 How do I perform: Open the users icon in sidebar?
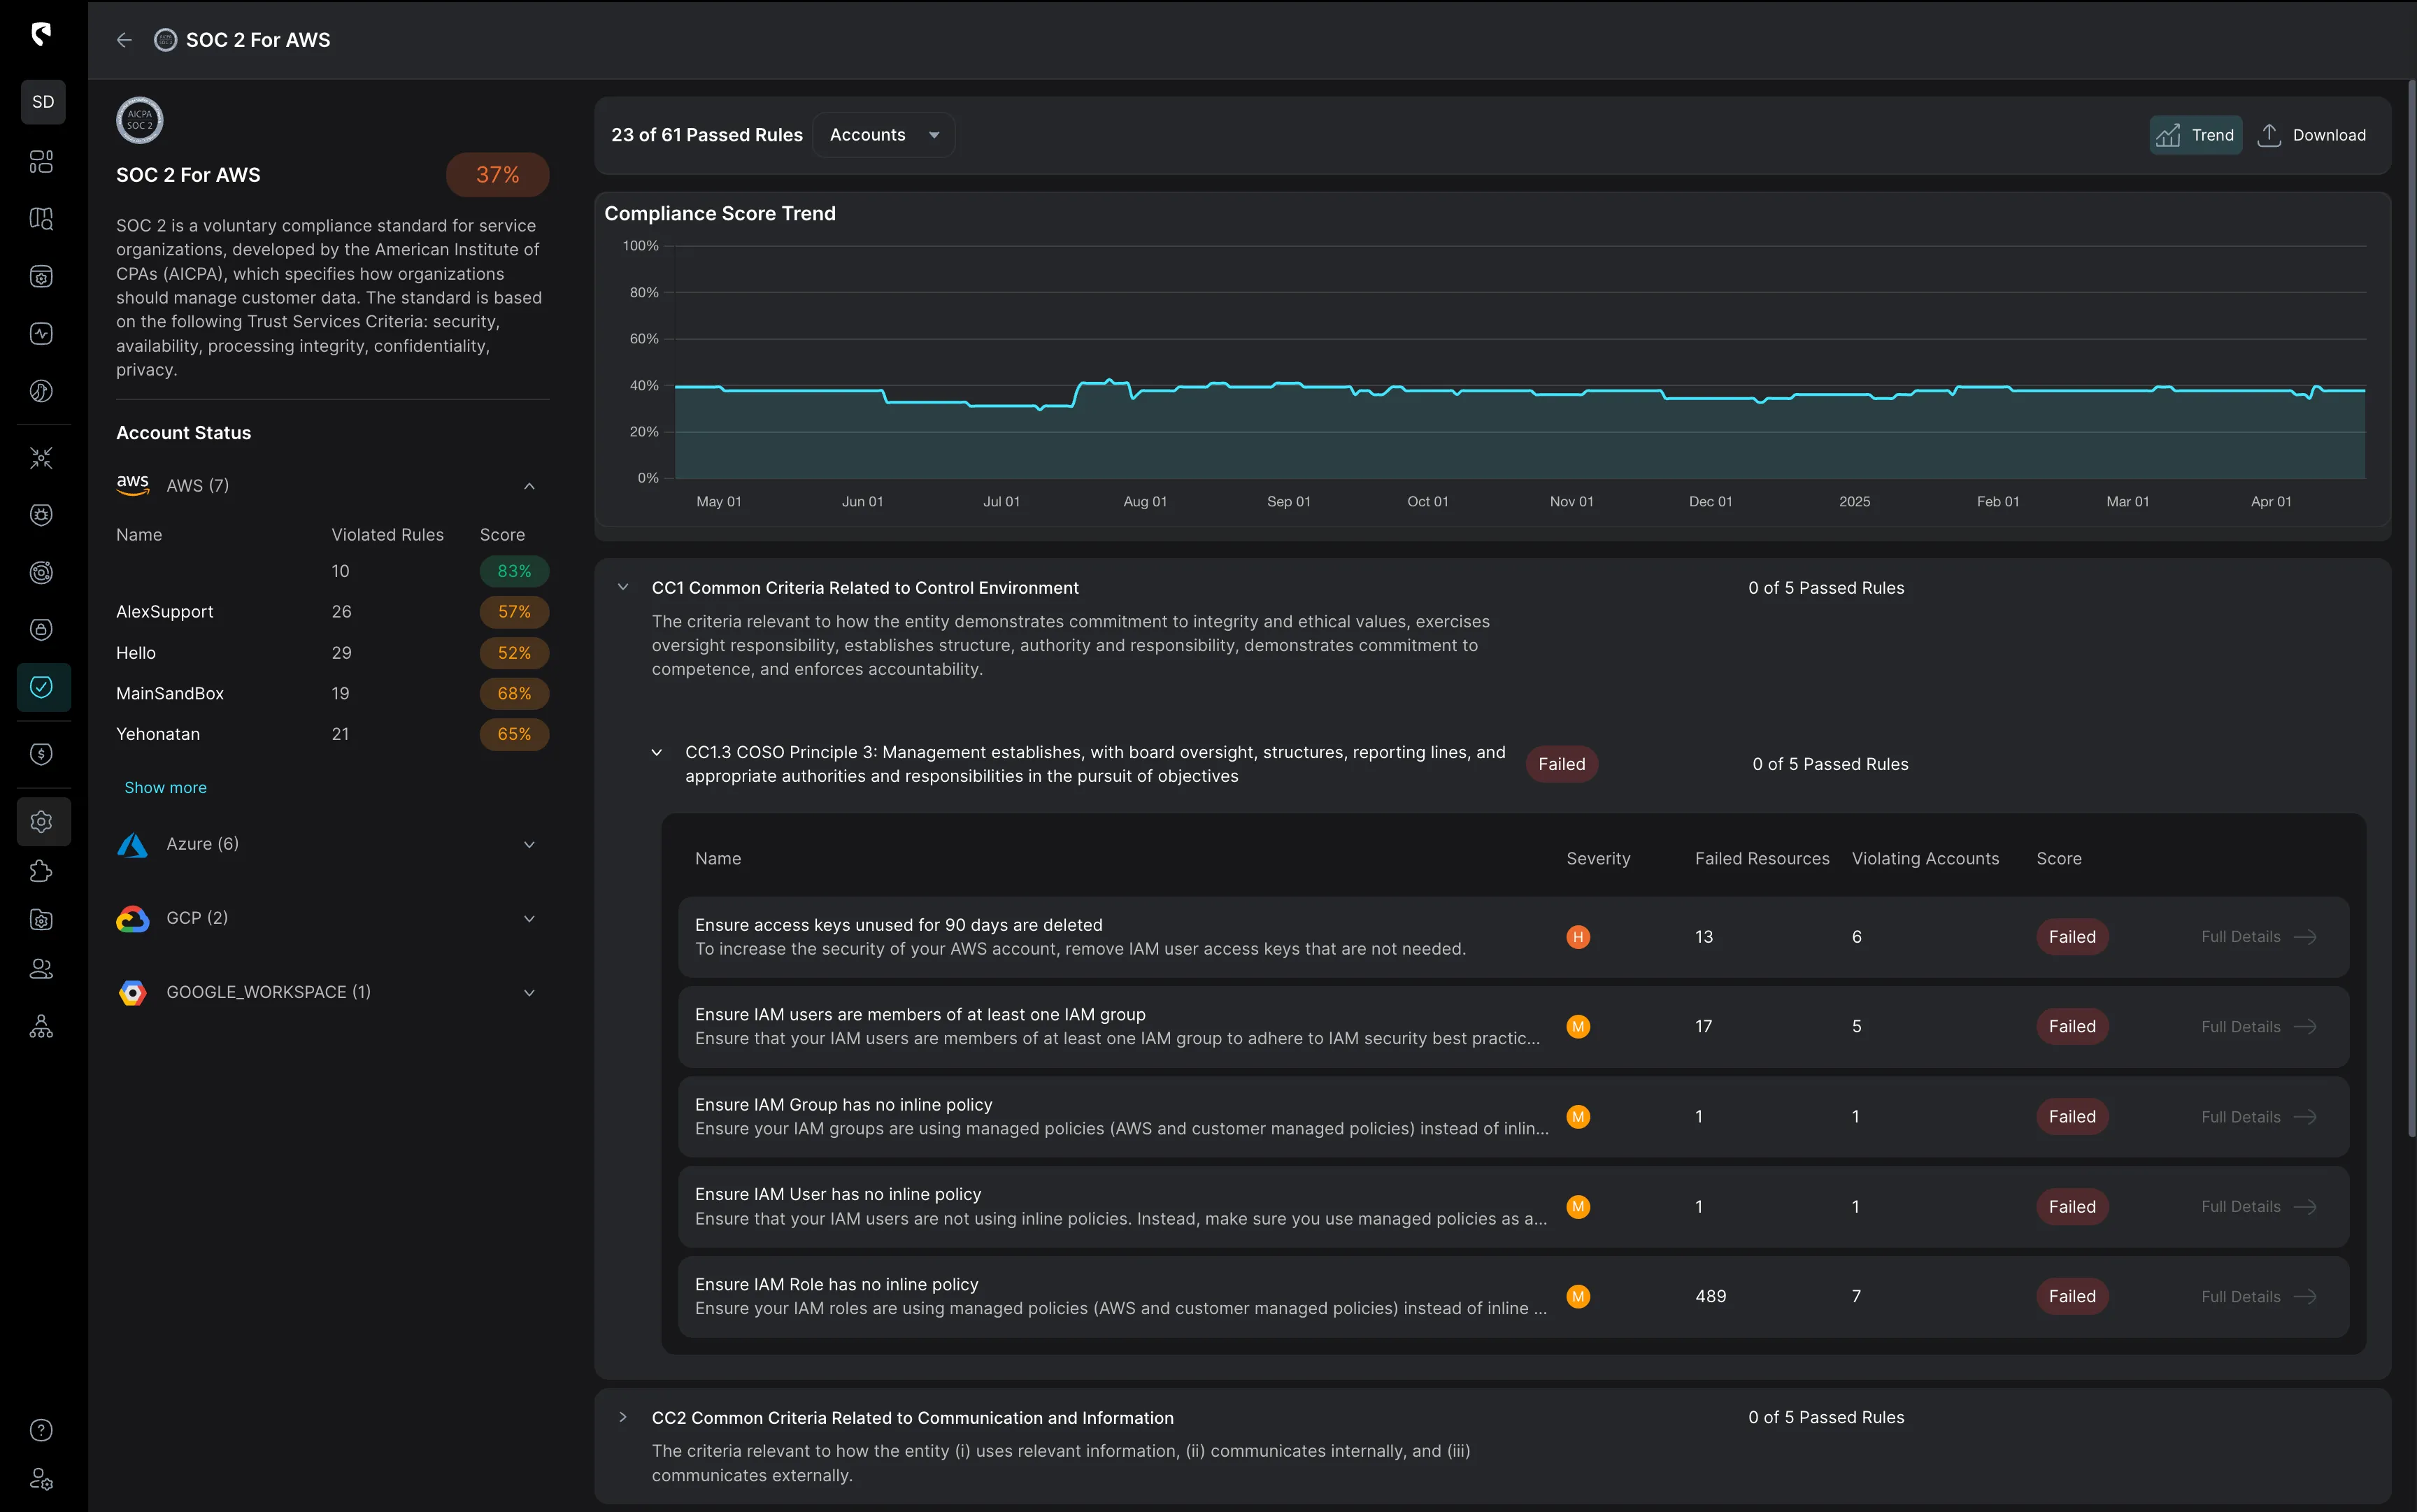[x=41, y=969]
